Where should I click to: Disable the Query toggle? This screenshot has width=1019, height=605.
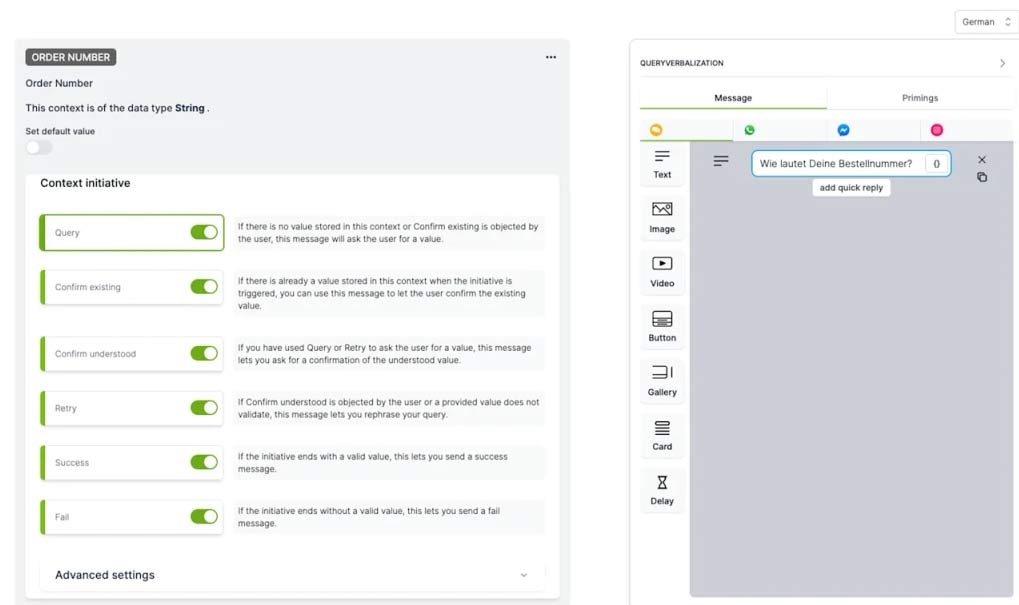coord(204,232)
